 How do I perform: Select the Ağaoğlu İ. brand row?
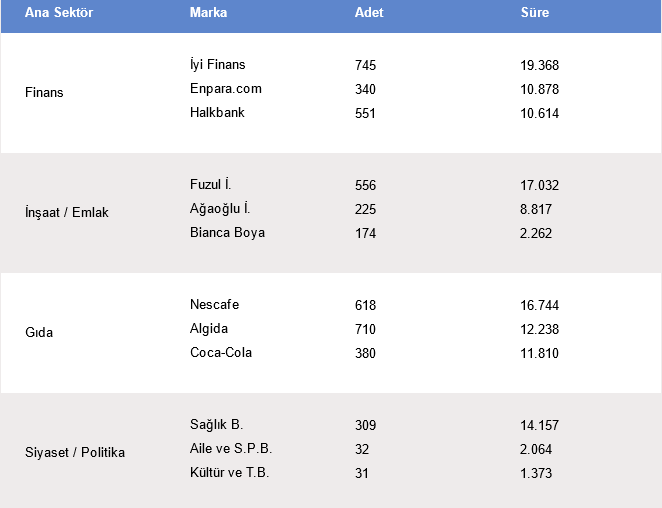point(220,209)
